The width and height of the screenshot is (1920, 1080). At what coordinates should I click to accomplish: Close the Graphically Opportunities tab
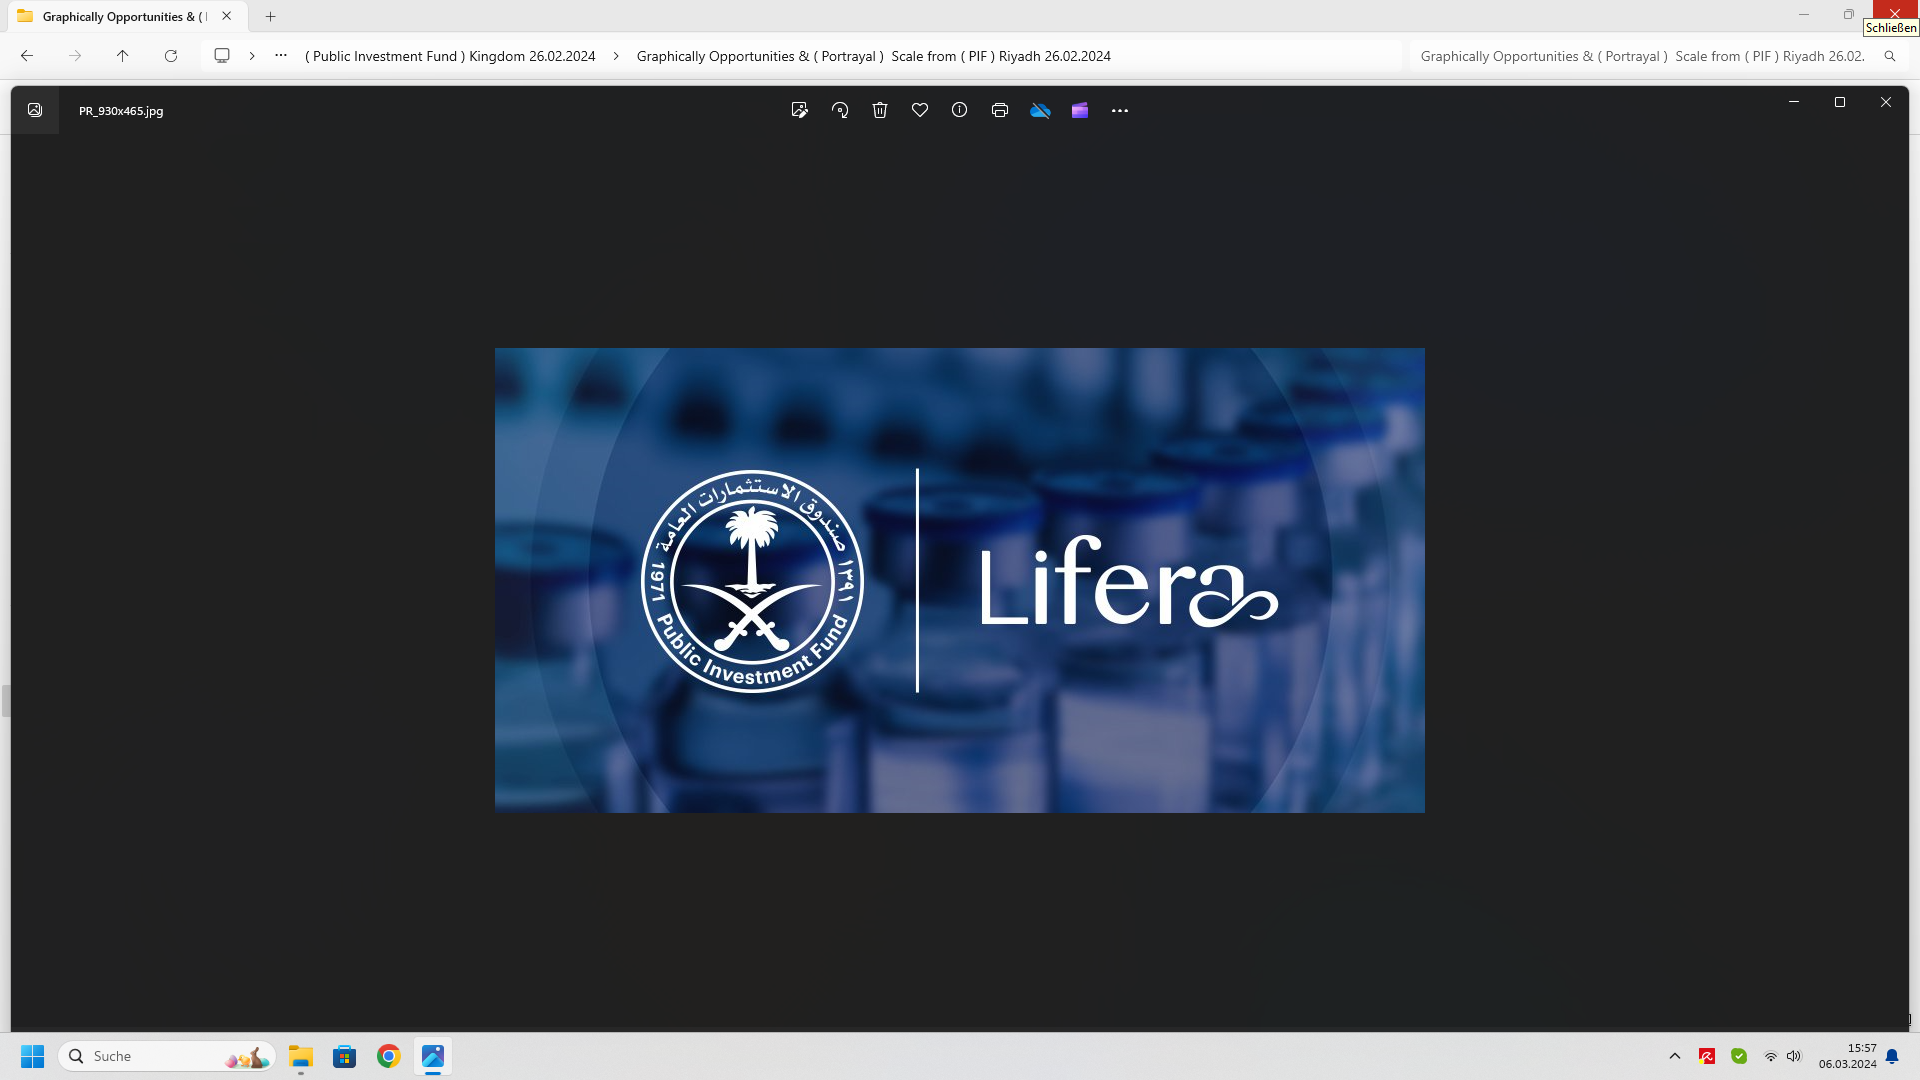227,16
